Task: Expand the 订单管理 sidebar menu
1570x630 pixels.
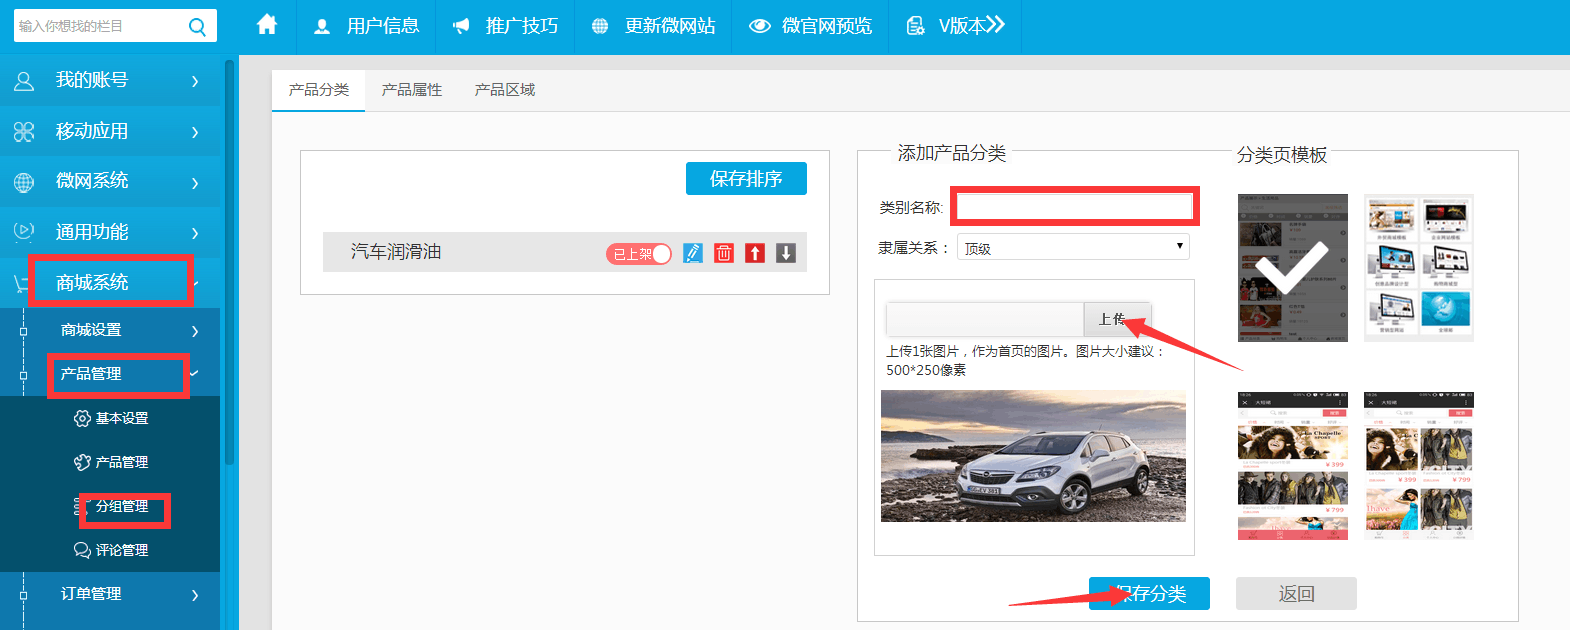Action: click(x=110, y=594)
